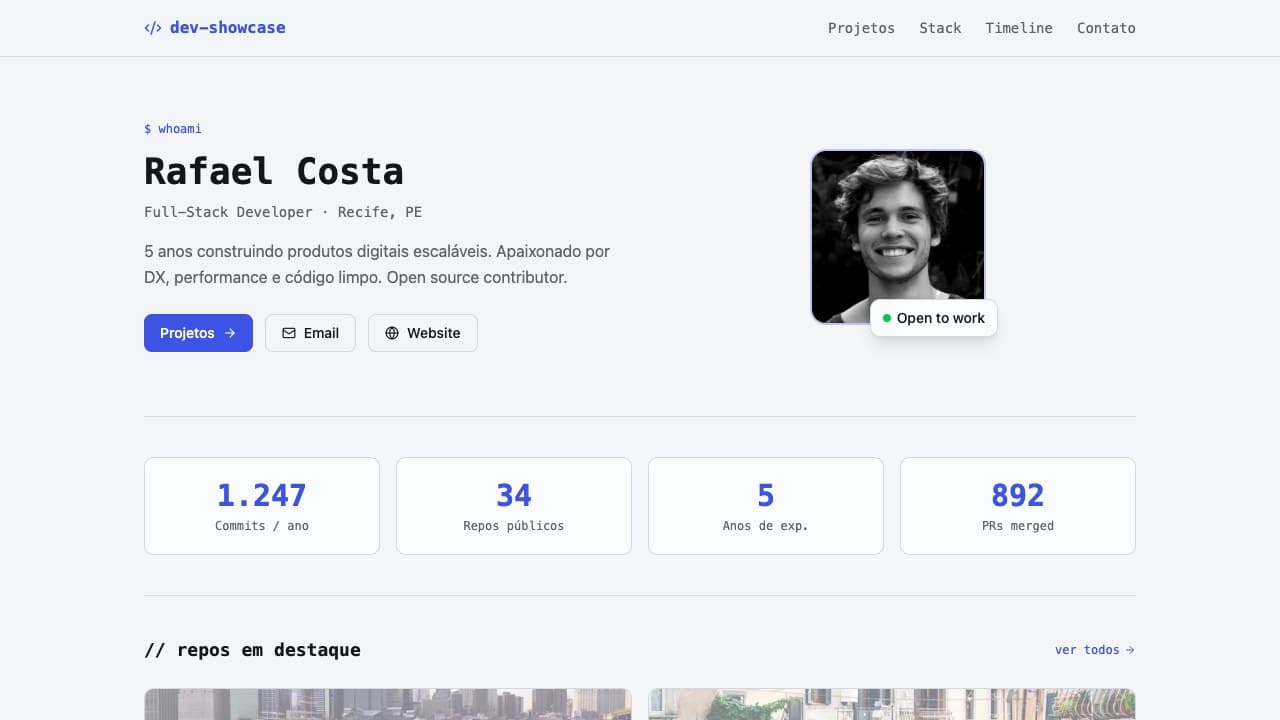Go to Projetos in navigation
Screen dimensions: 1280x720
pos(861,28)
